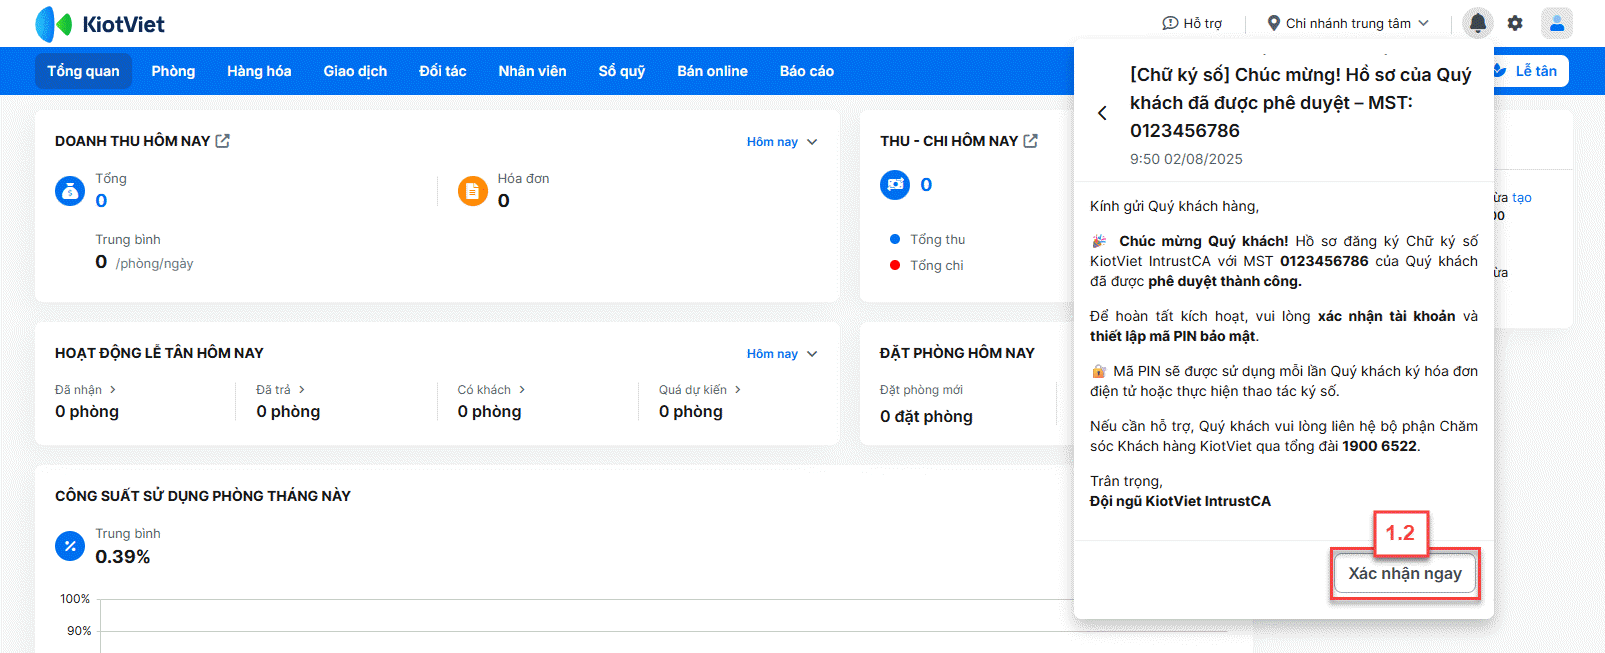Click the 100% chart axis label
The image size is (1605, 653).
(75, 599)
